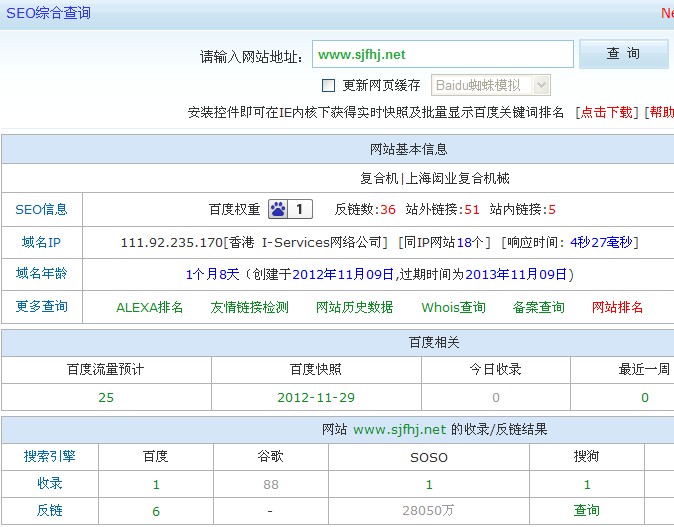Open the ALEXA排名 link
This screenshot has height=527, width=674.
tap(150, 307)
